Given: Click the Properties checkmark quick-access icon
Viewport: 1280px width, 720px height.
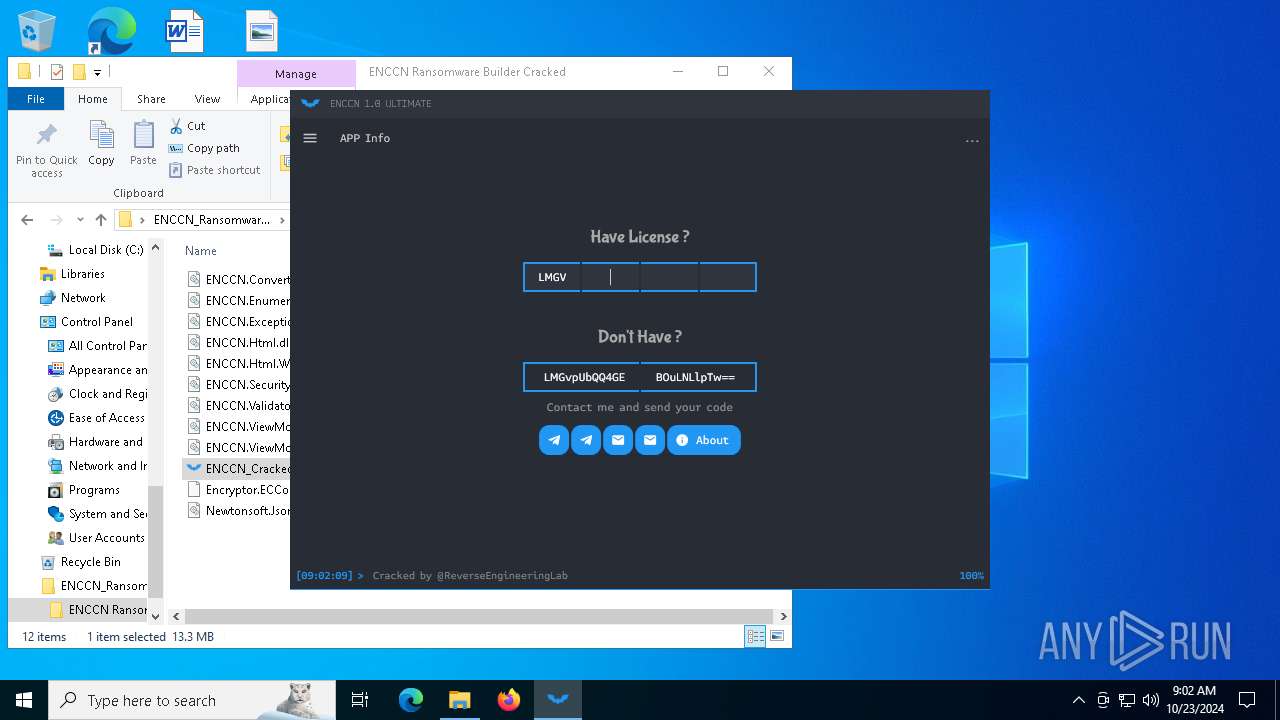Looking at the screenshot, I should click(x=57, y=72).
